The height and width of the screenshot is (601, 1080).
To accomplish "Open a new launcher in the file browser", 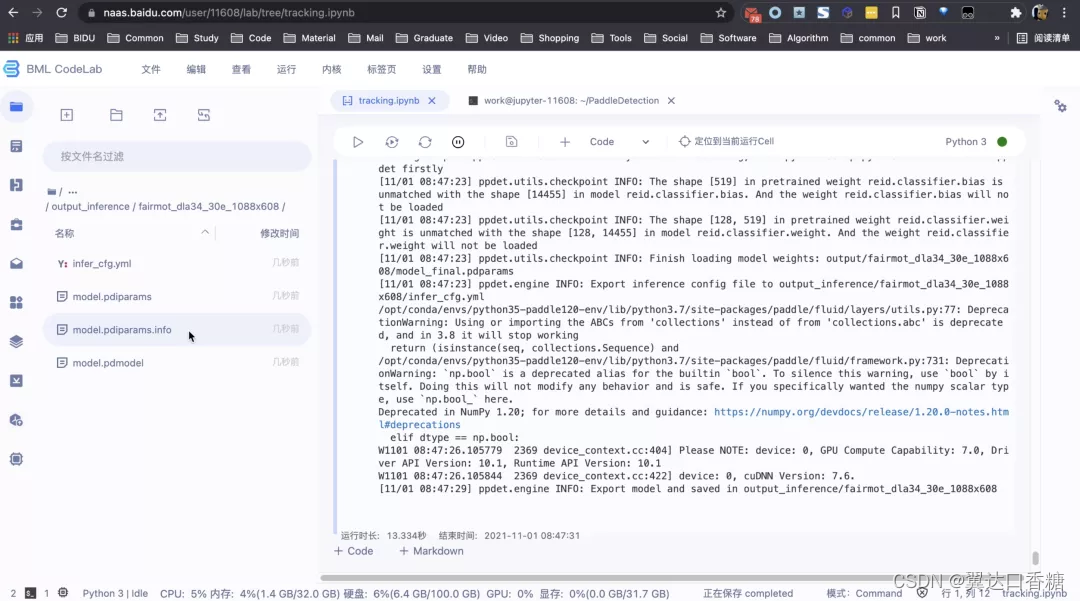I will [x=66, y=115].
